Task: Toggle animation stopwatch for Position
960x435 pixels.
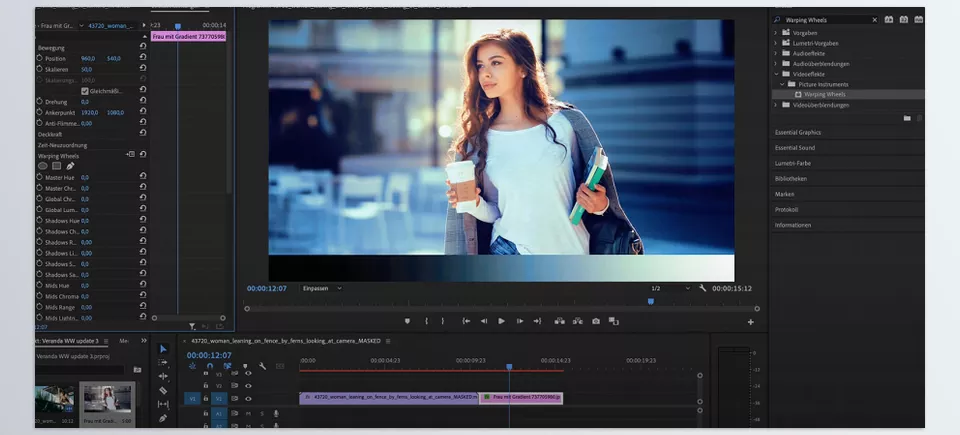Action: (x=40, y=58)
